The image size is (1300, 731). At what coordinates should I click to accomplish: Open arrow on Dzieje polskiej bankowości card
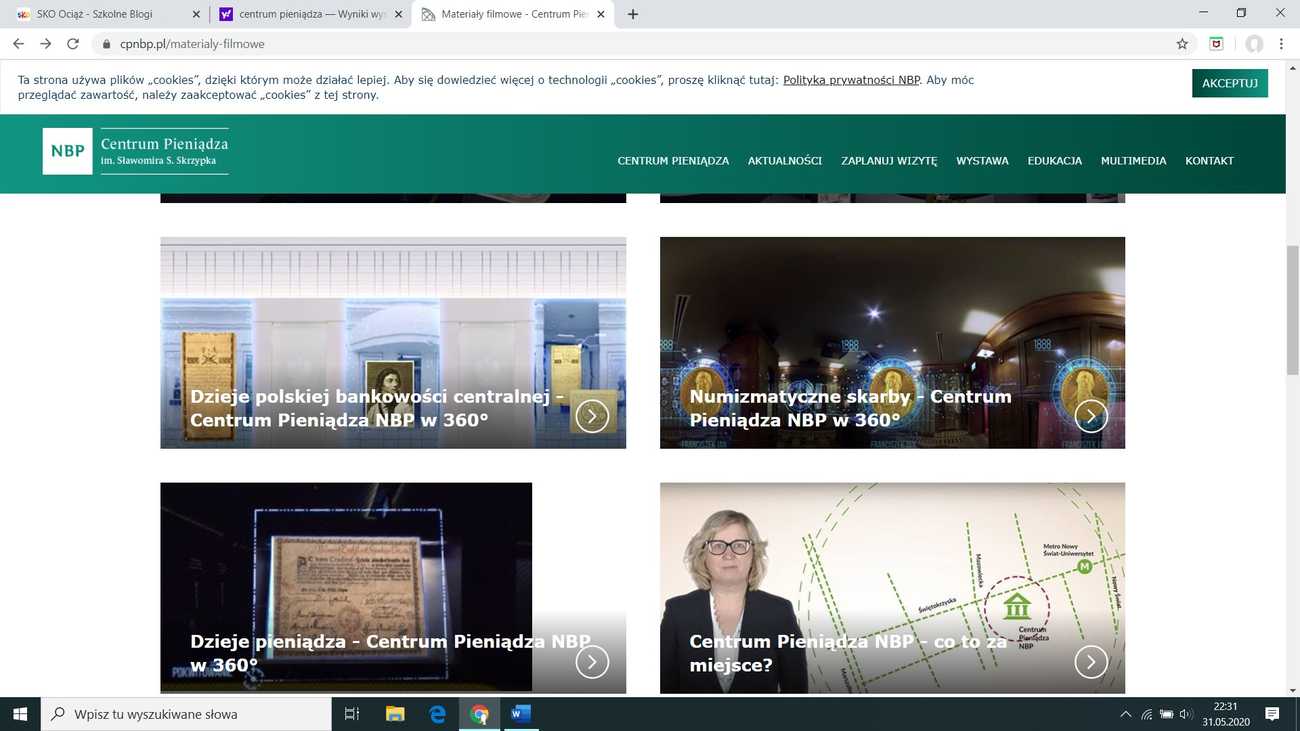[592, 416]
